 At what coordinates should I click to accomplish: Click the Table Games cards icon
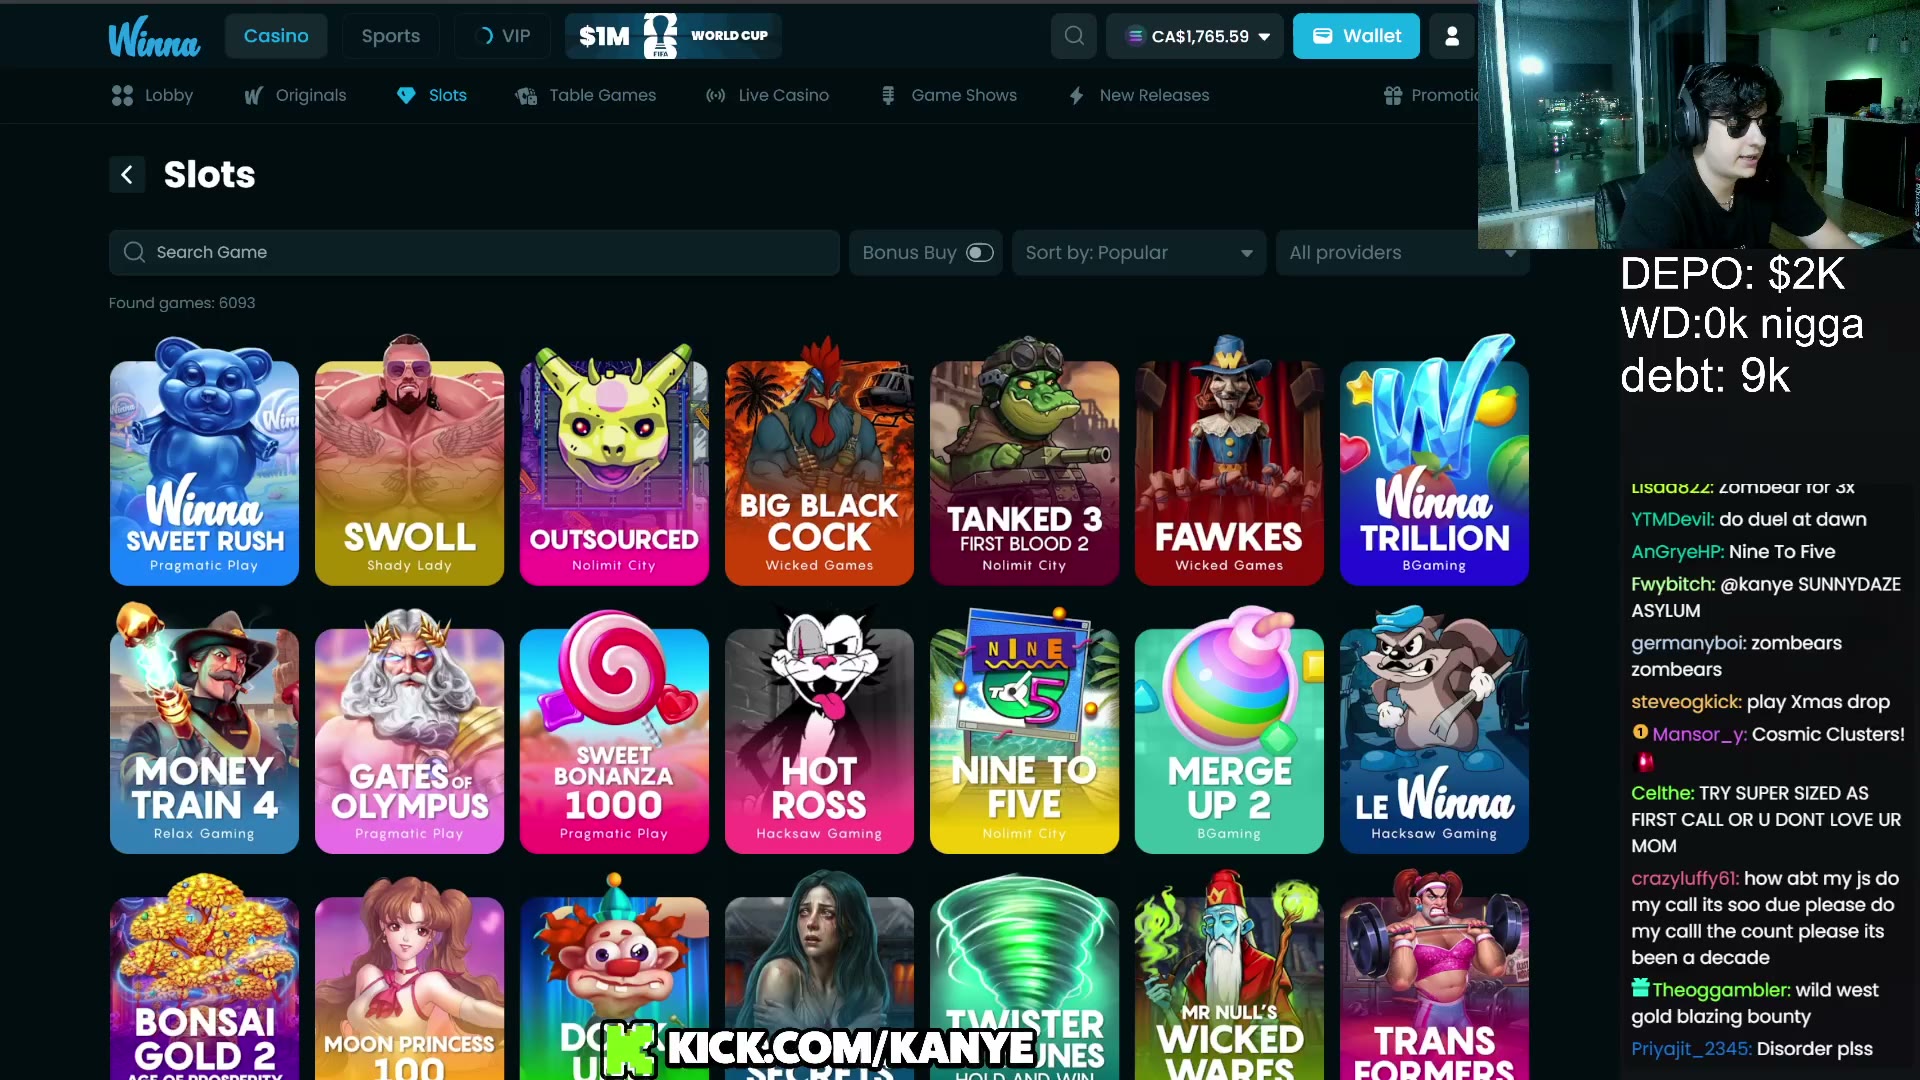coord(526,96)
